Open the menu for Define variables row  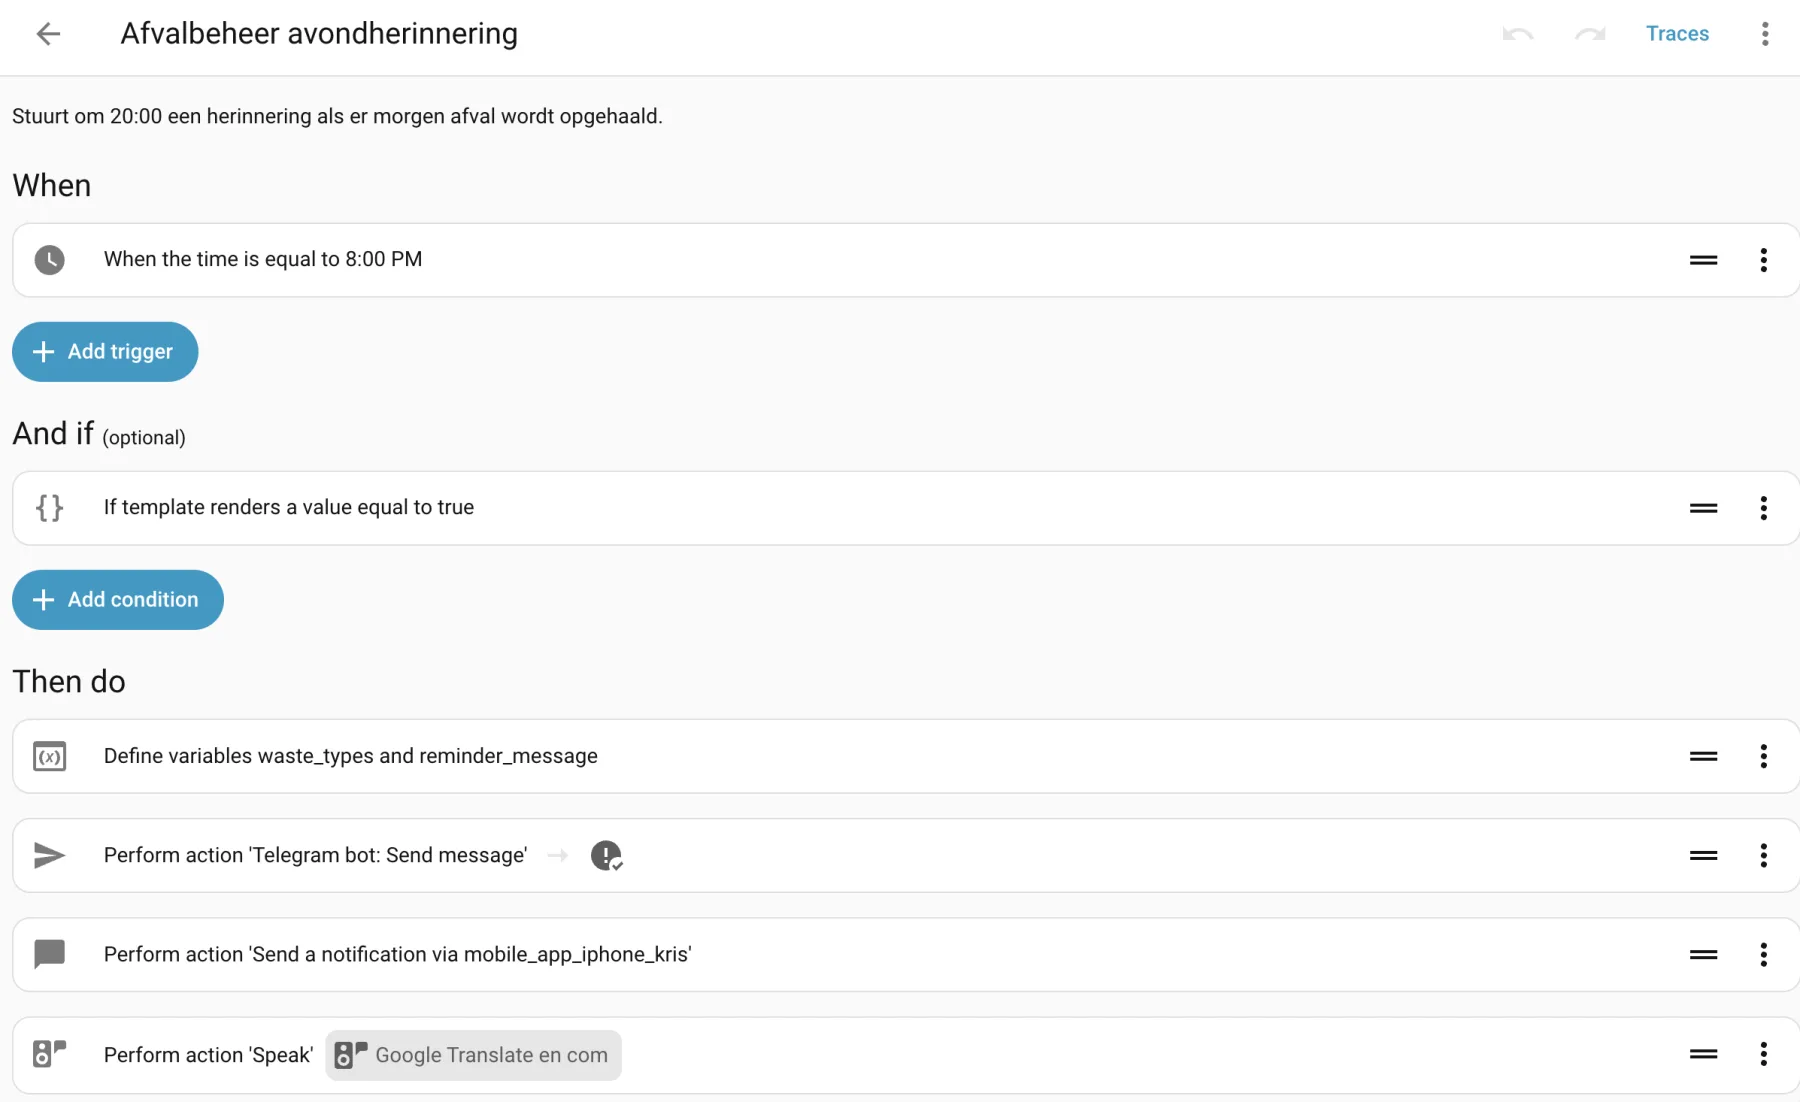click(x=1763, y=756)
